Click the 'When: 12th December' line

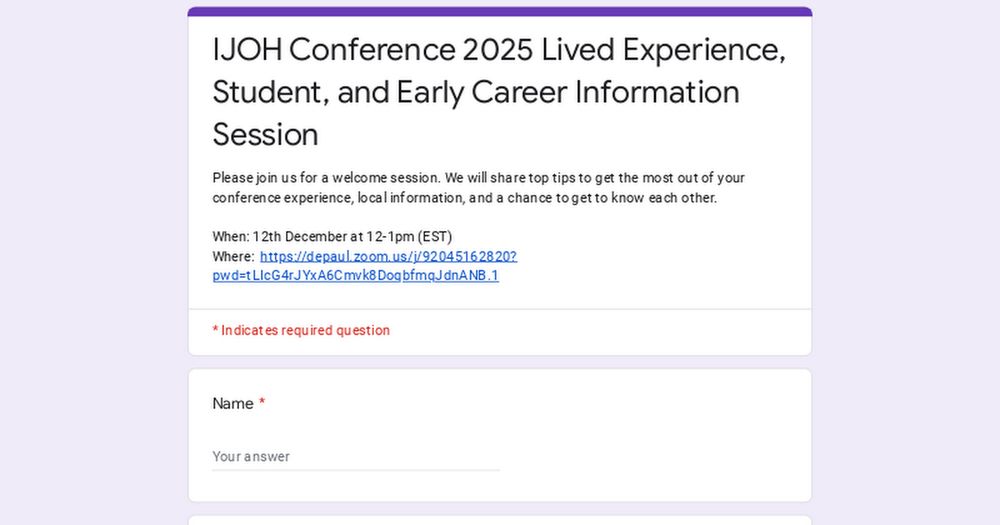tap(332, 237)
